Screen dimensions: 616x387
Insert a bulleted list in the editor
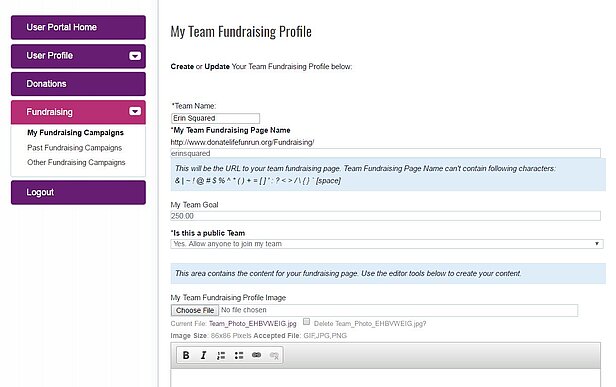click(239, 355)
